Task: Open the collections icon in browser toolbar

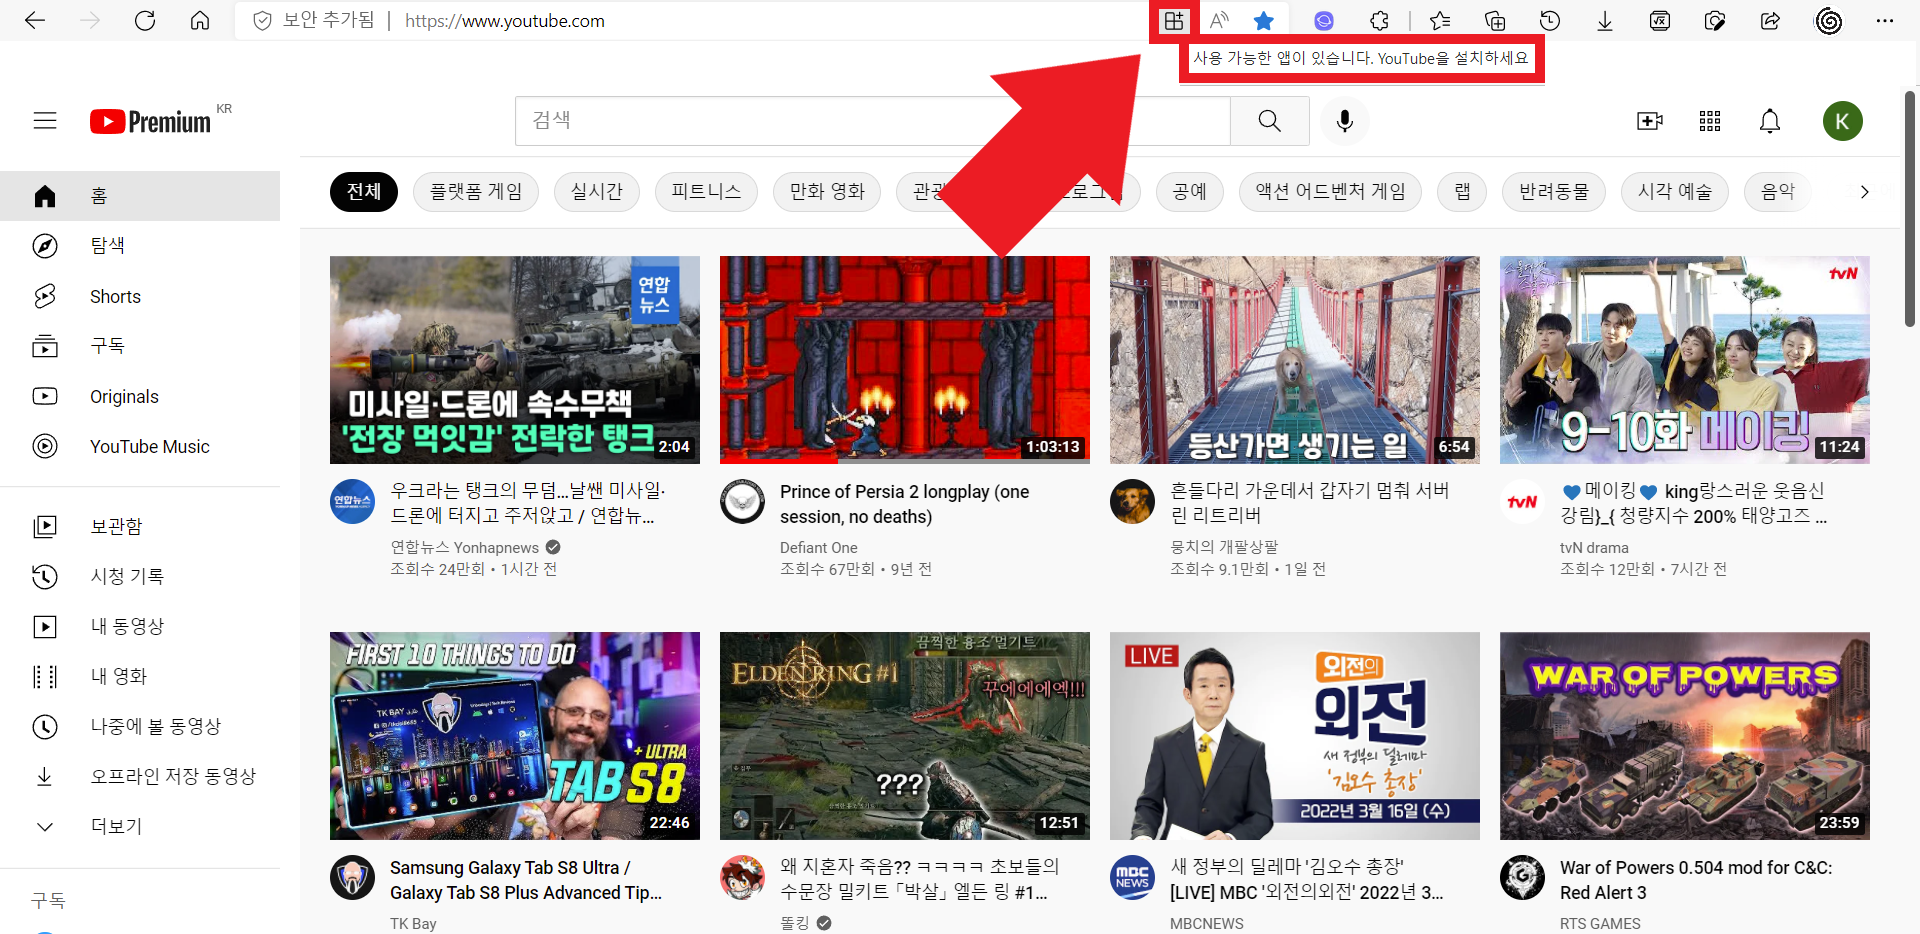Action: pos(1495,21)
